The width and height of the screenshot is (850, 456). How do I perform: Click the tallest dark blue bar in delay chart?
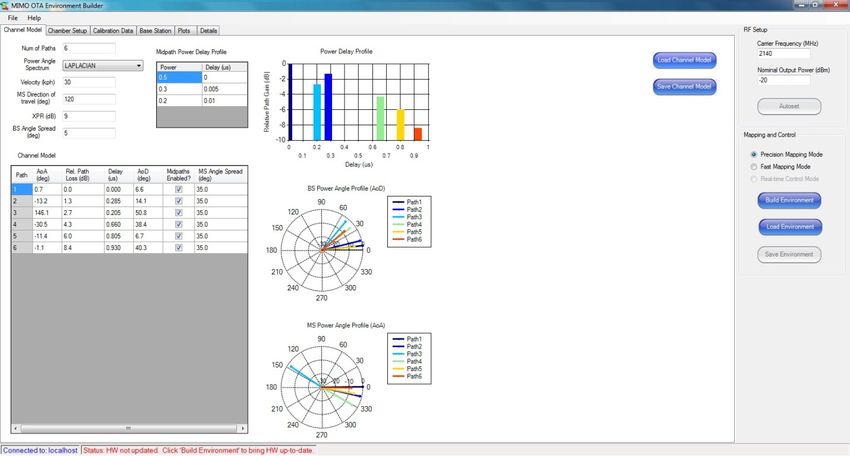tap(290, 102)
